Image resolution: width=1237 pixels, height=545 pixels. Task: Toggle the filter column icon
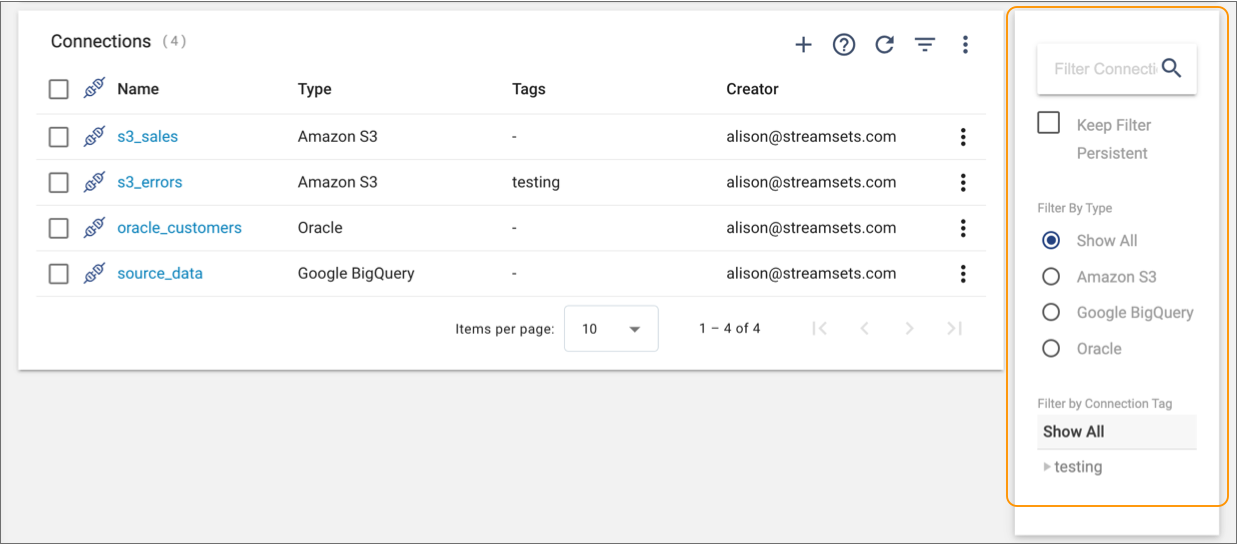(x=925, y=45)
